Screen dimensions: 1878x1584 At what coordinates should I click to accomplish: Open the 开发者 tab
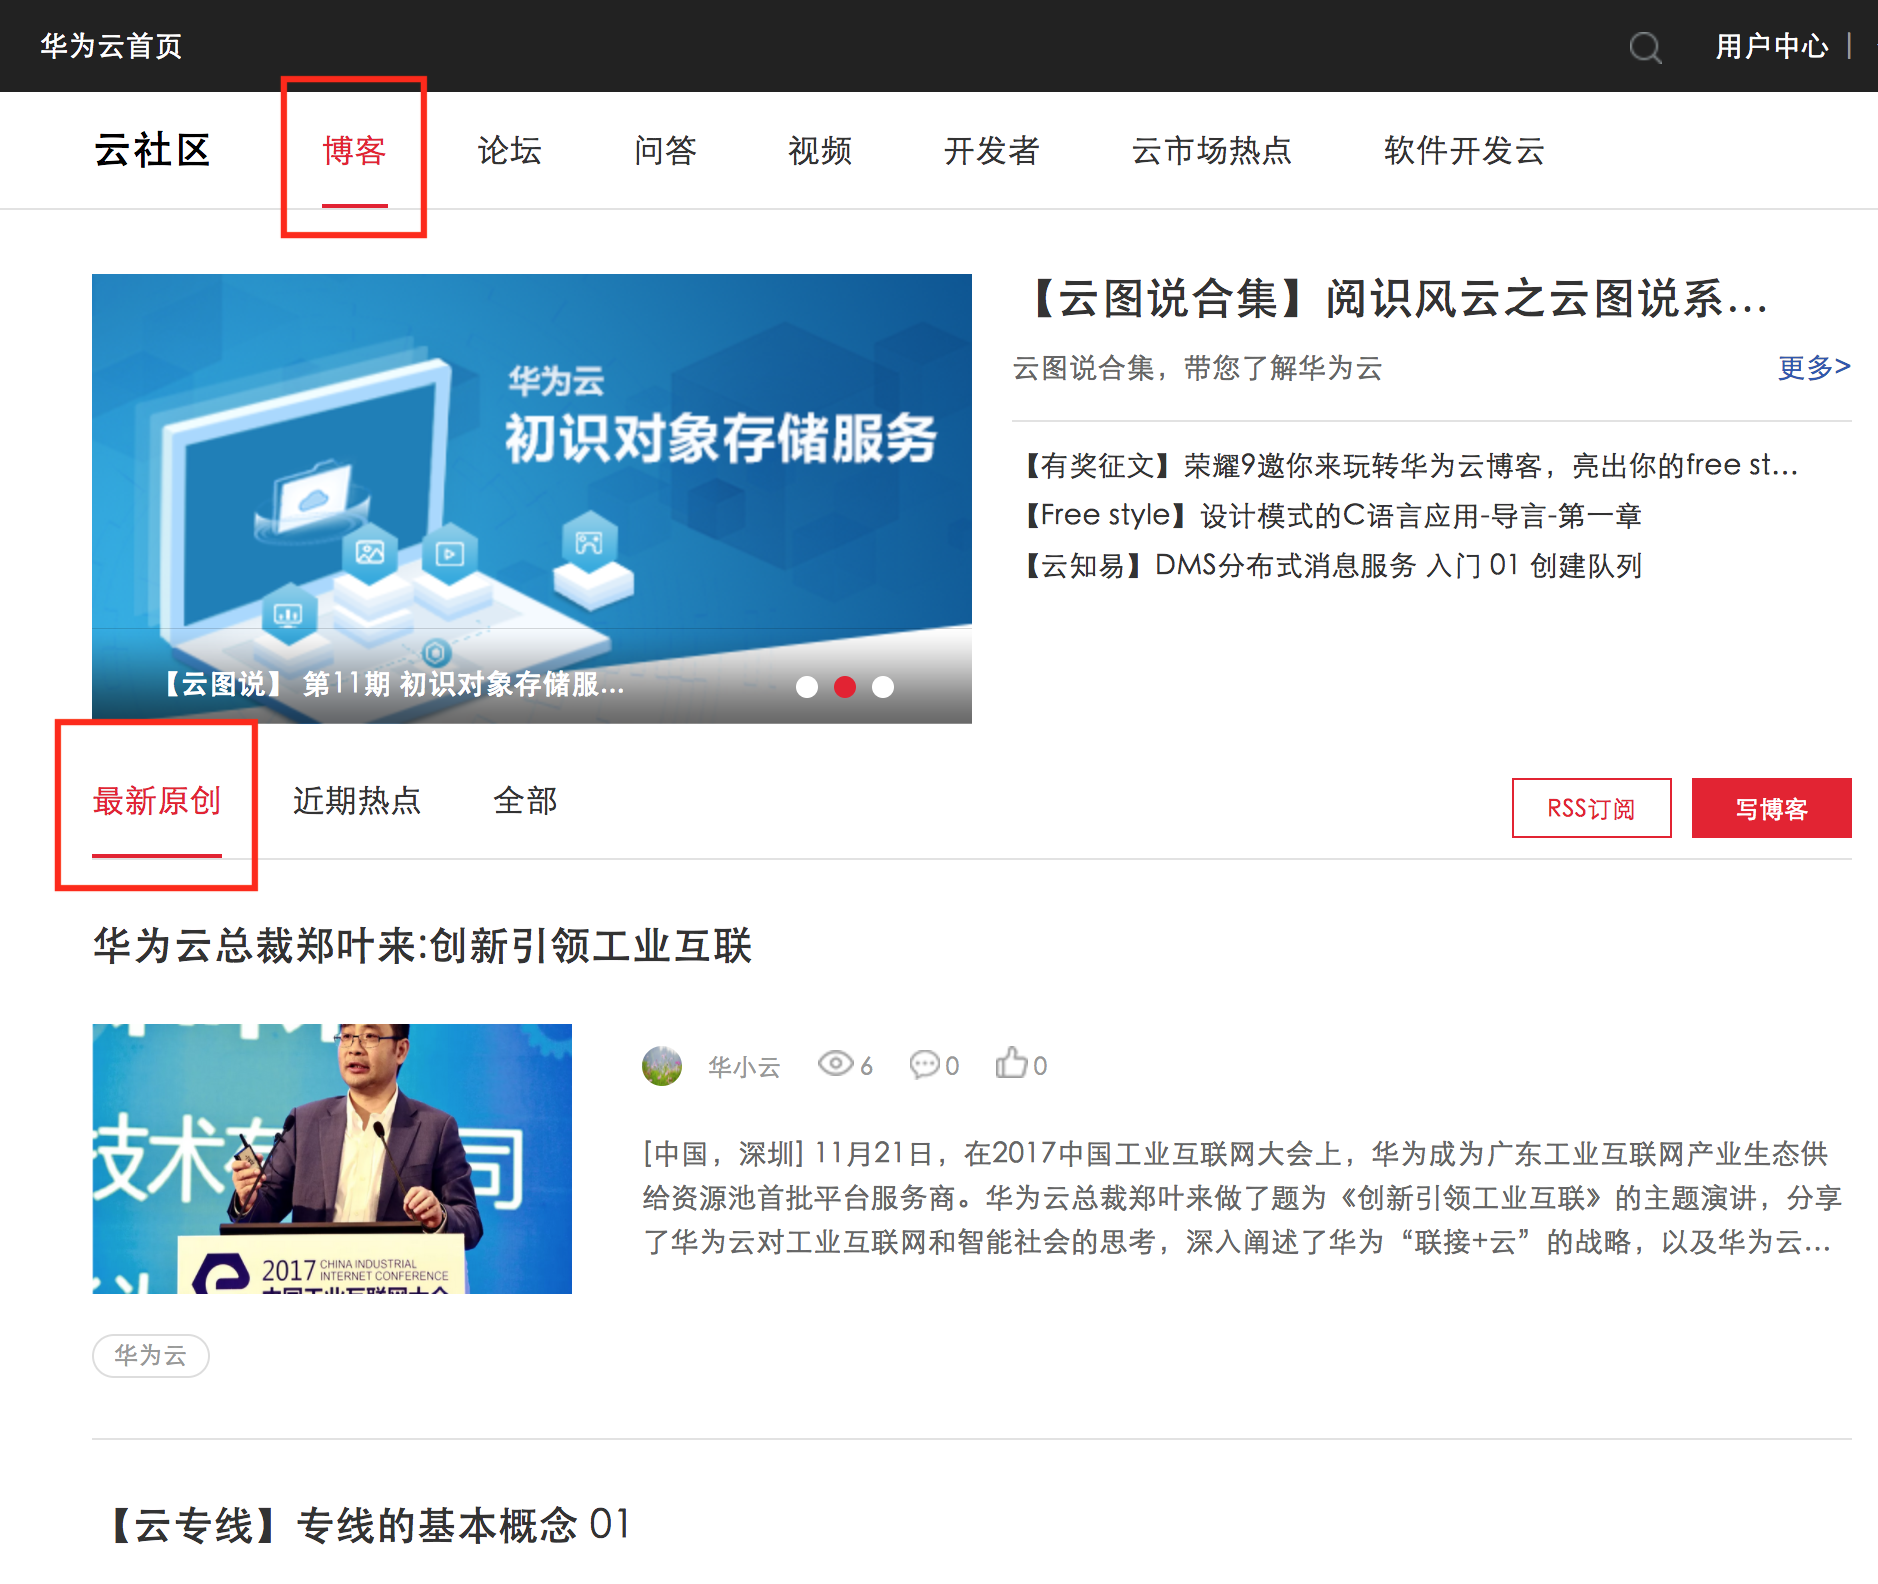click(992, 151)
